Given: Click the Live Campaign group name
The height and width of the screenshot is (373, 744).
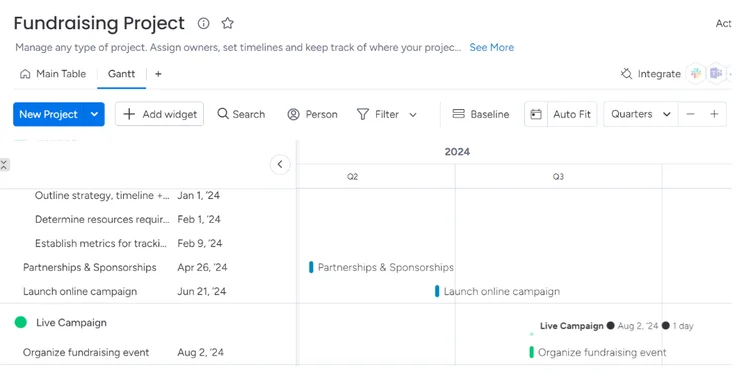Looking at the screenshot, I should [x=71, y=323].
